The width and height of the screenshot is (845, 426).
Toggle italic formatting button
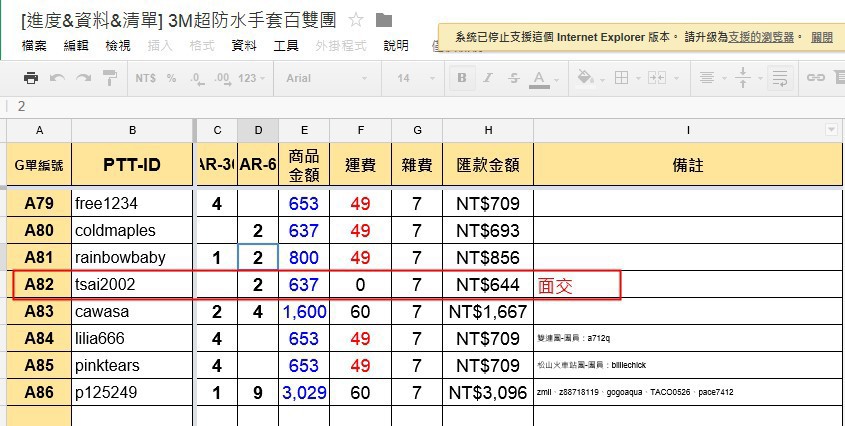(x=488, y=78)
